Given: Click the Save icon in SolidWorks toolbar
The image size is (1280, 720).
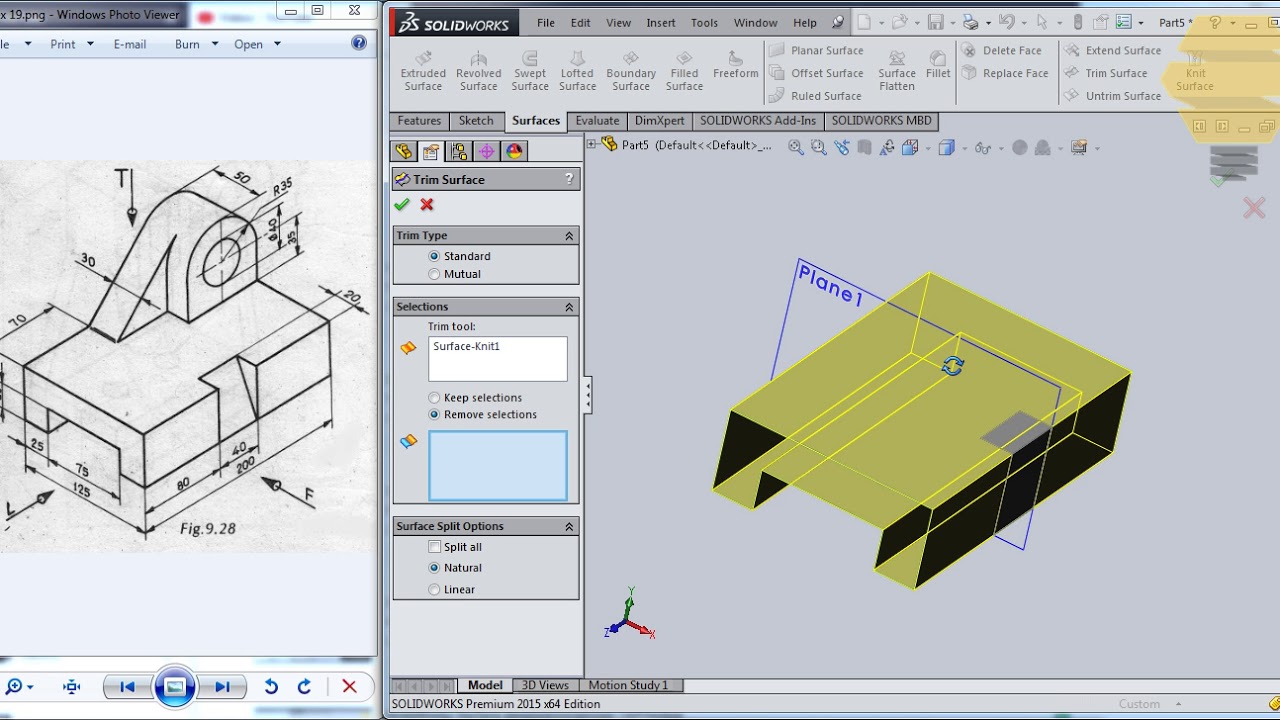Looking at the screenshot, I should pos(936,22).
